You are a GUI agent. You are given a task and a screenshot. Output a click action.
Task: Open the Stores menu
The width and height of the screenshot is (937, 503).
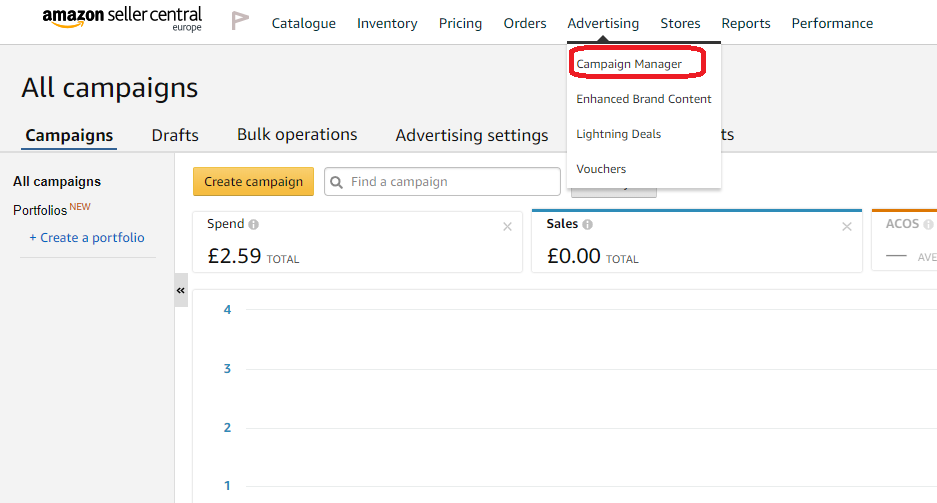[x=680, y=23]
